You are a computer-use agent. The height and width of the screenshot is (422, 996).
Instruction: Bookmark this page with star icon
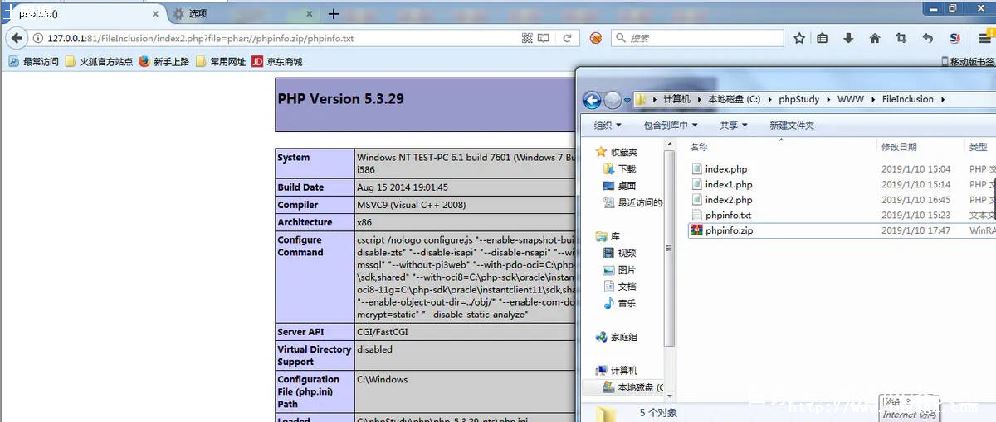[799, 38]
